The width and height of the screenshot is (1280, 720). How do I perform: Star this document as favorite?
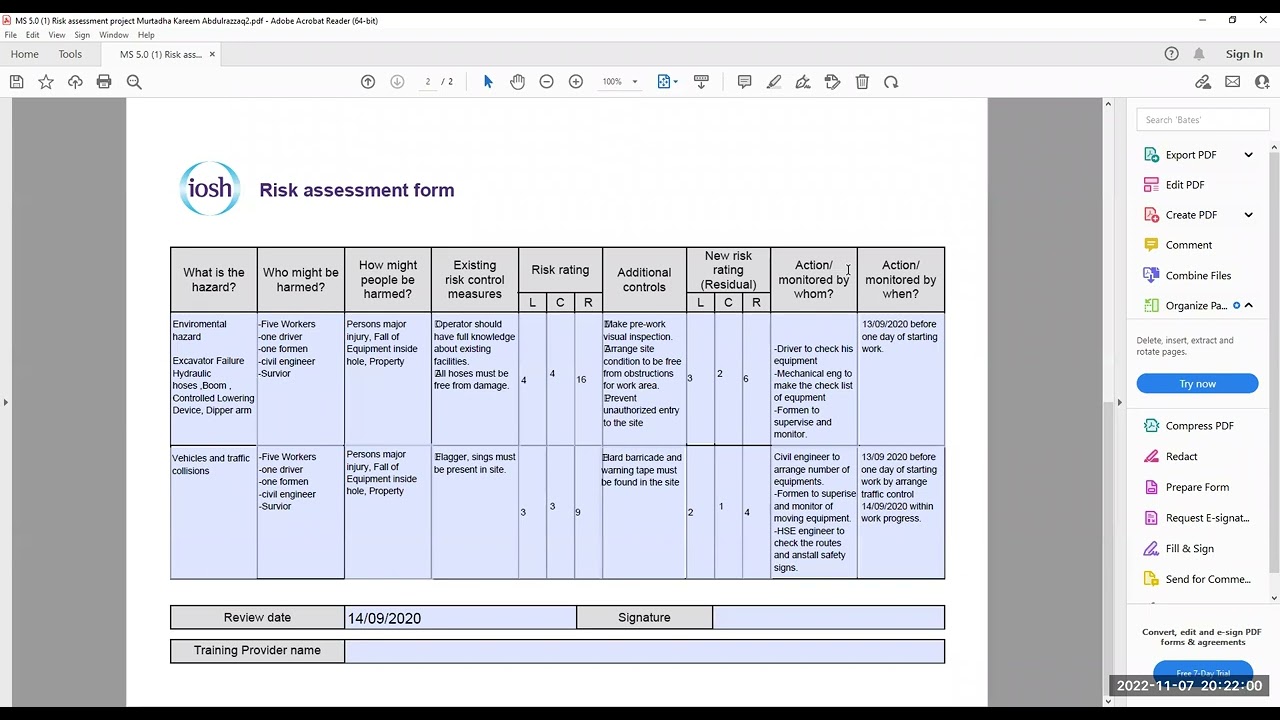(x=46, y=82)
